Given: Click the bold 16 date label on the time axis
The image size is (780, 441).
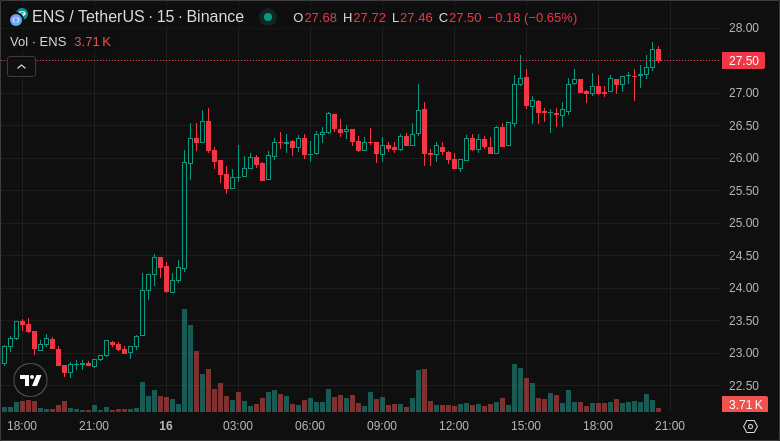Looking at the screenshot, I should click(x=166, y=426).
